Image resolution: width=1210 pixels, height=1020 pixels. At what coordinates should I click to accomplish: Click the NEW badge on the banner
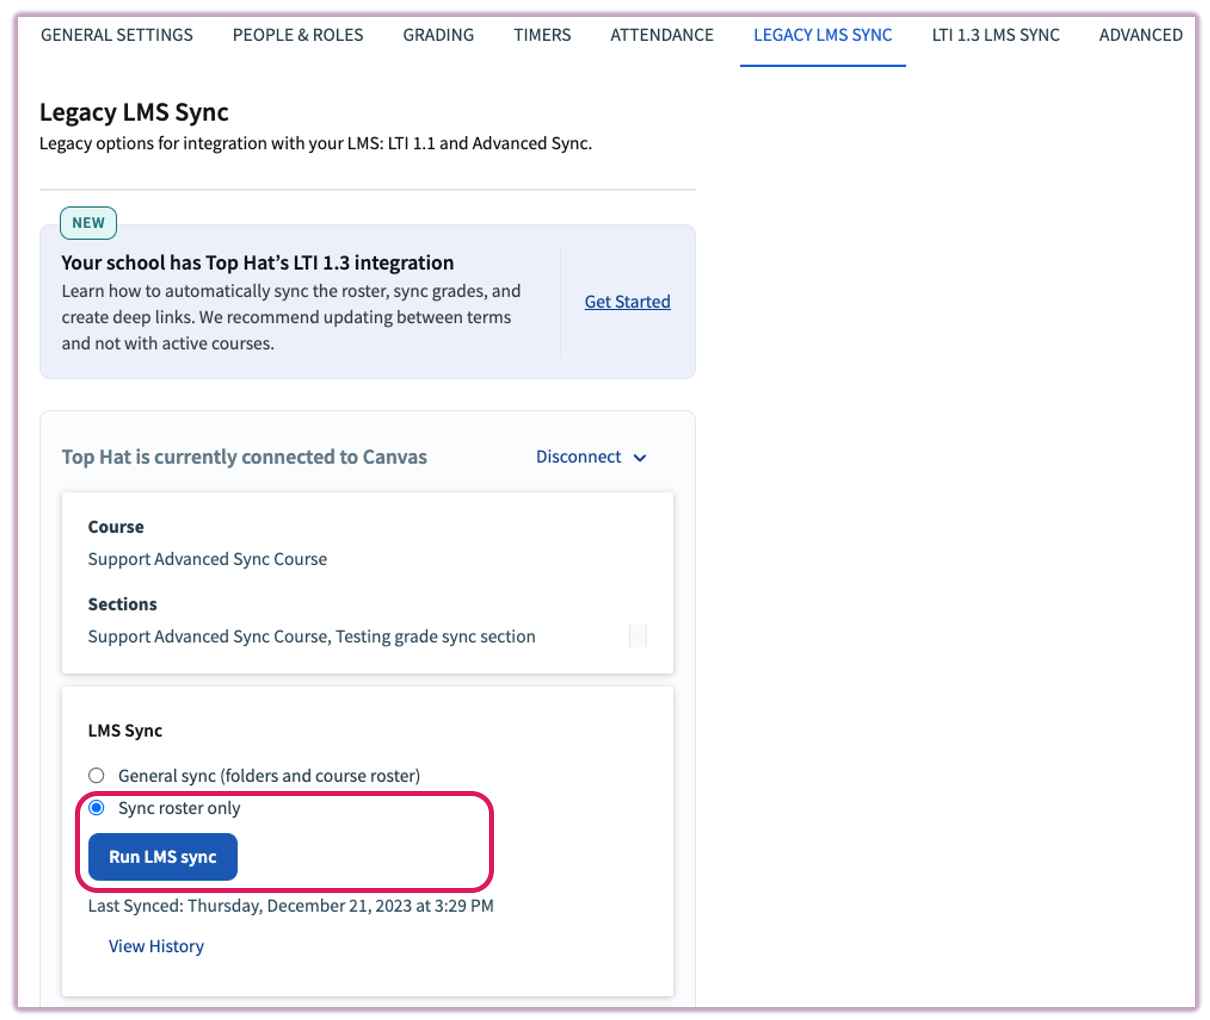(x=88, y=223)
